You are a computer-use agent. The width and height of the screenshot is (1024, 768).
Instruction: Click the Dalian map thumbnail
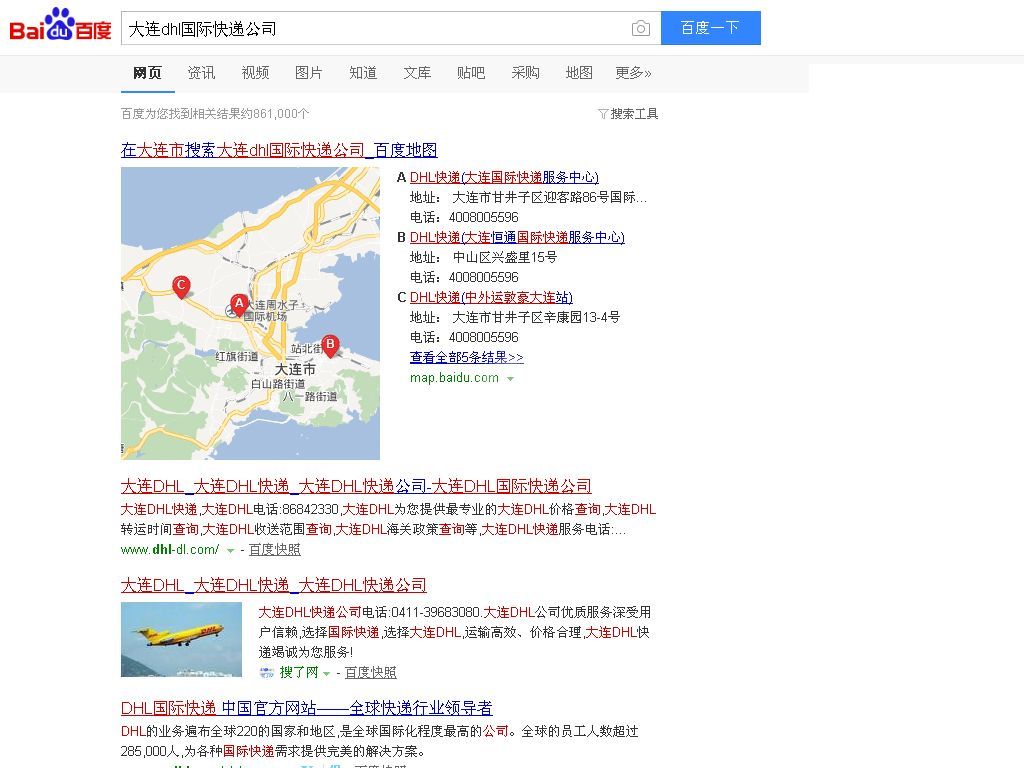coord(250,313)
